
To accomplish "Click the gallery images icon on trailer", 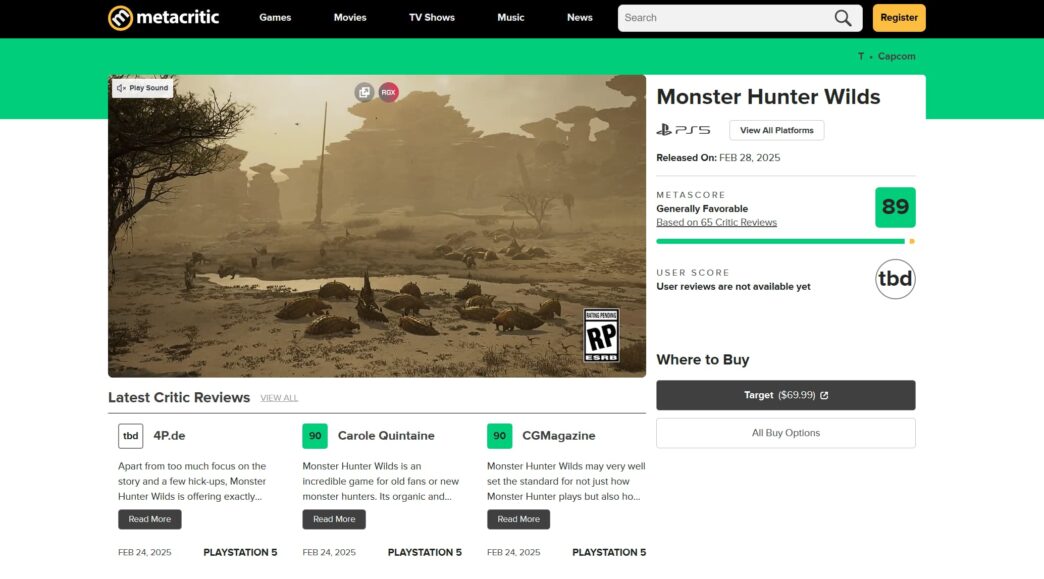I will tap(364, 92).
